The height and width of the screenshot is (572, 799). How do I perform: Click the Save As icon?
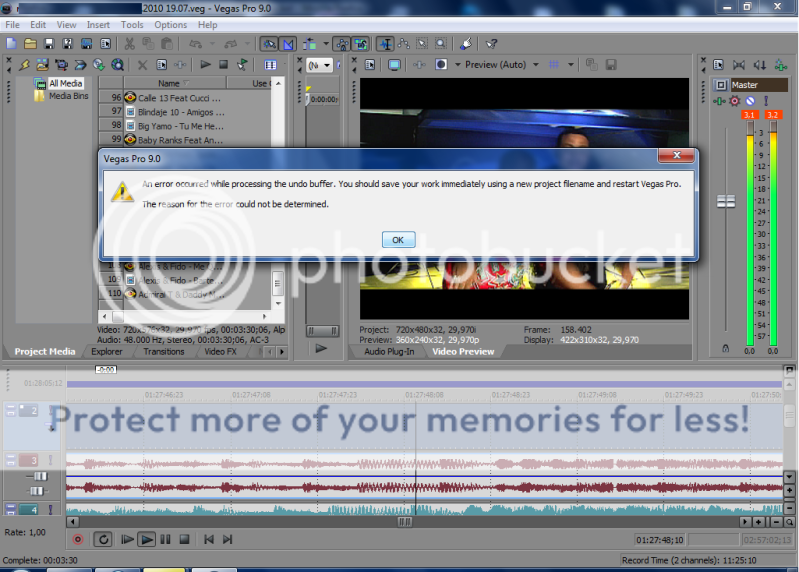click(x=67, y=44)
